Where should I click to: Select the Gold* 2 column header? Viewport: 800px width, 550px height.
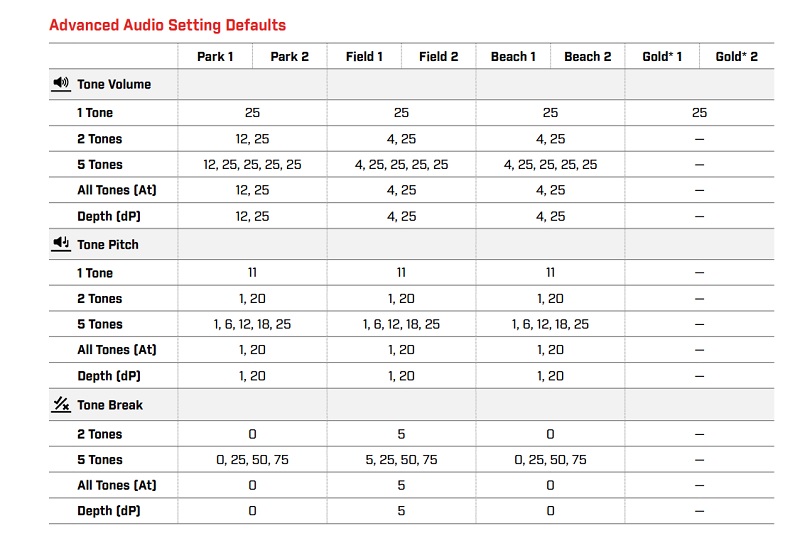pos(736,57)
